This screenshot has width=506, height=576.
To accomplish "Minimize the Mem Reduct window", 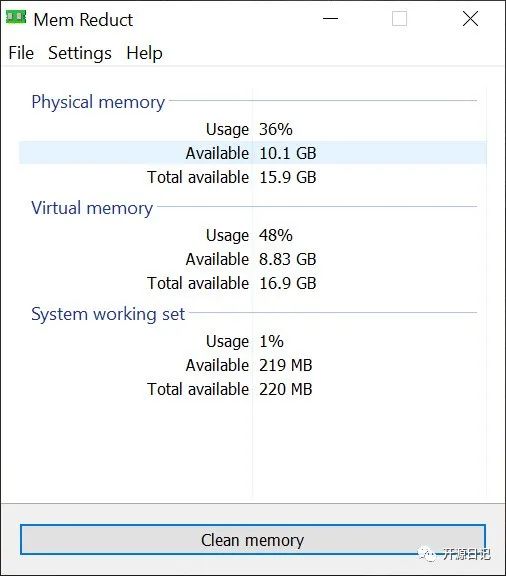I will pos(330,18).
